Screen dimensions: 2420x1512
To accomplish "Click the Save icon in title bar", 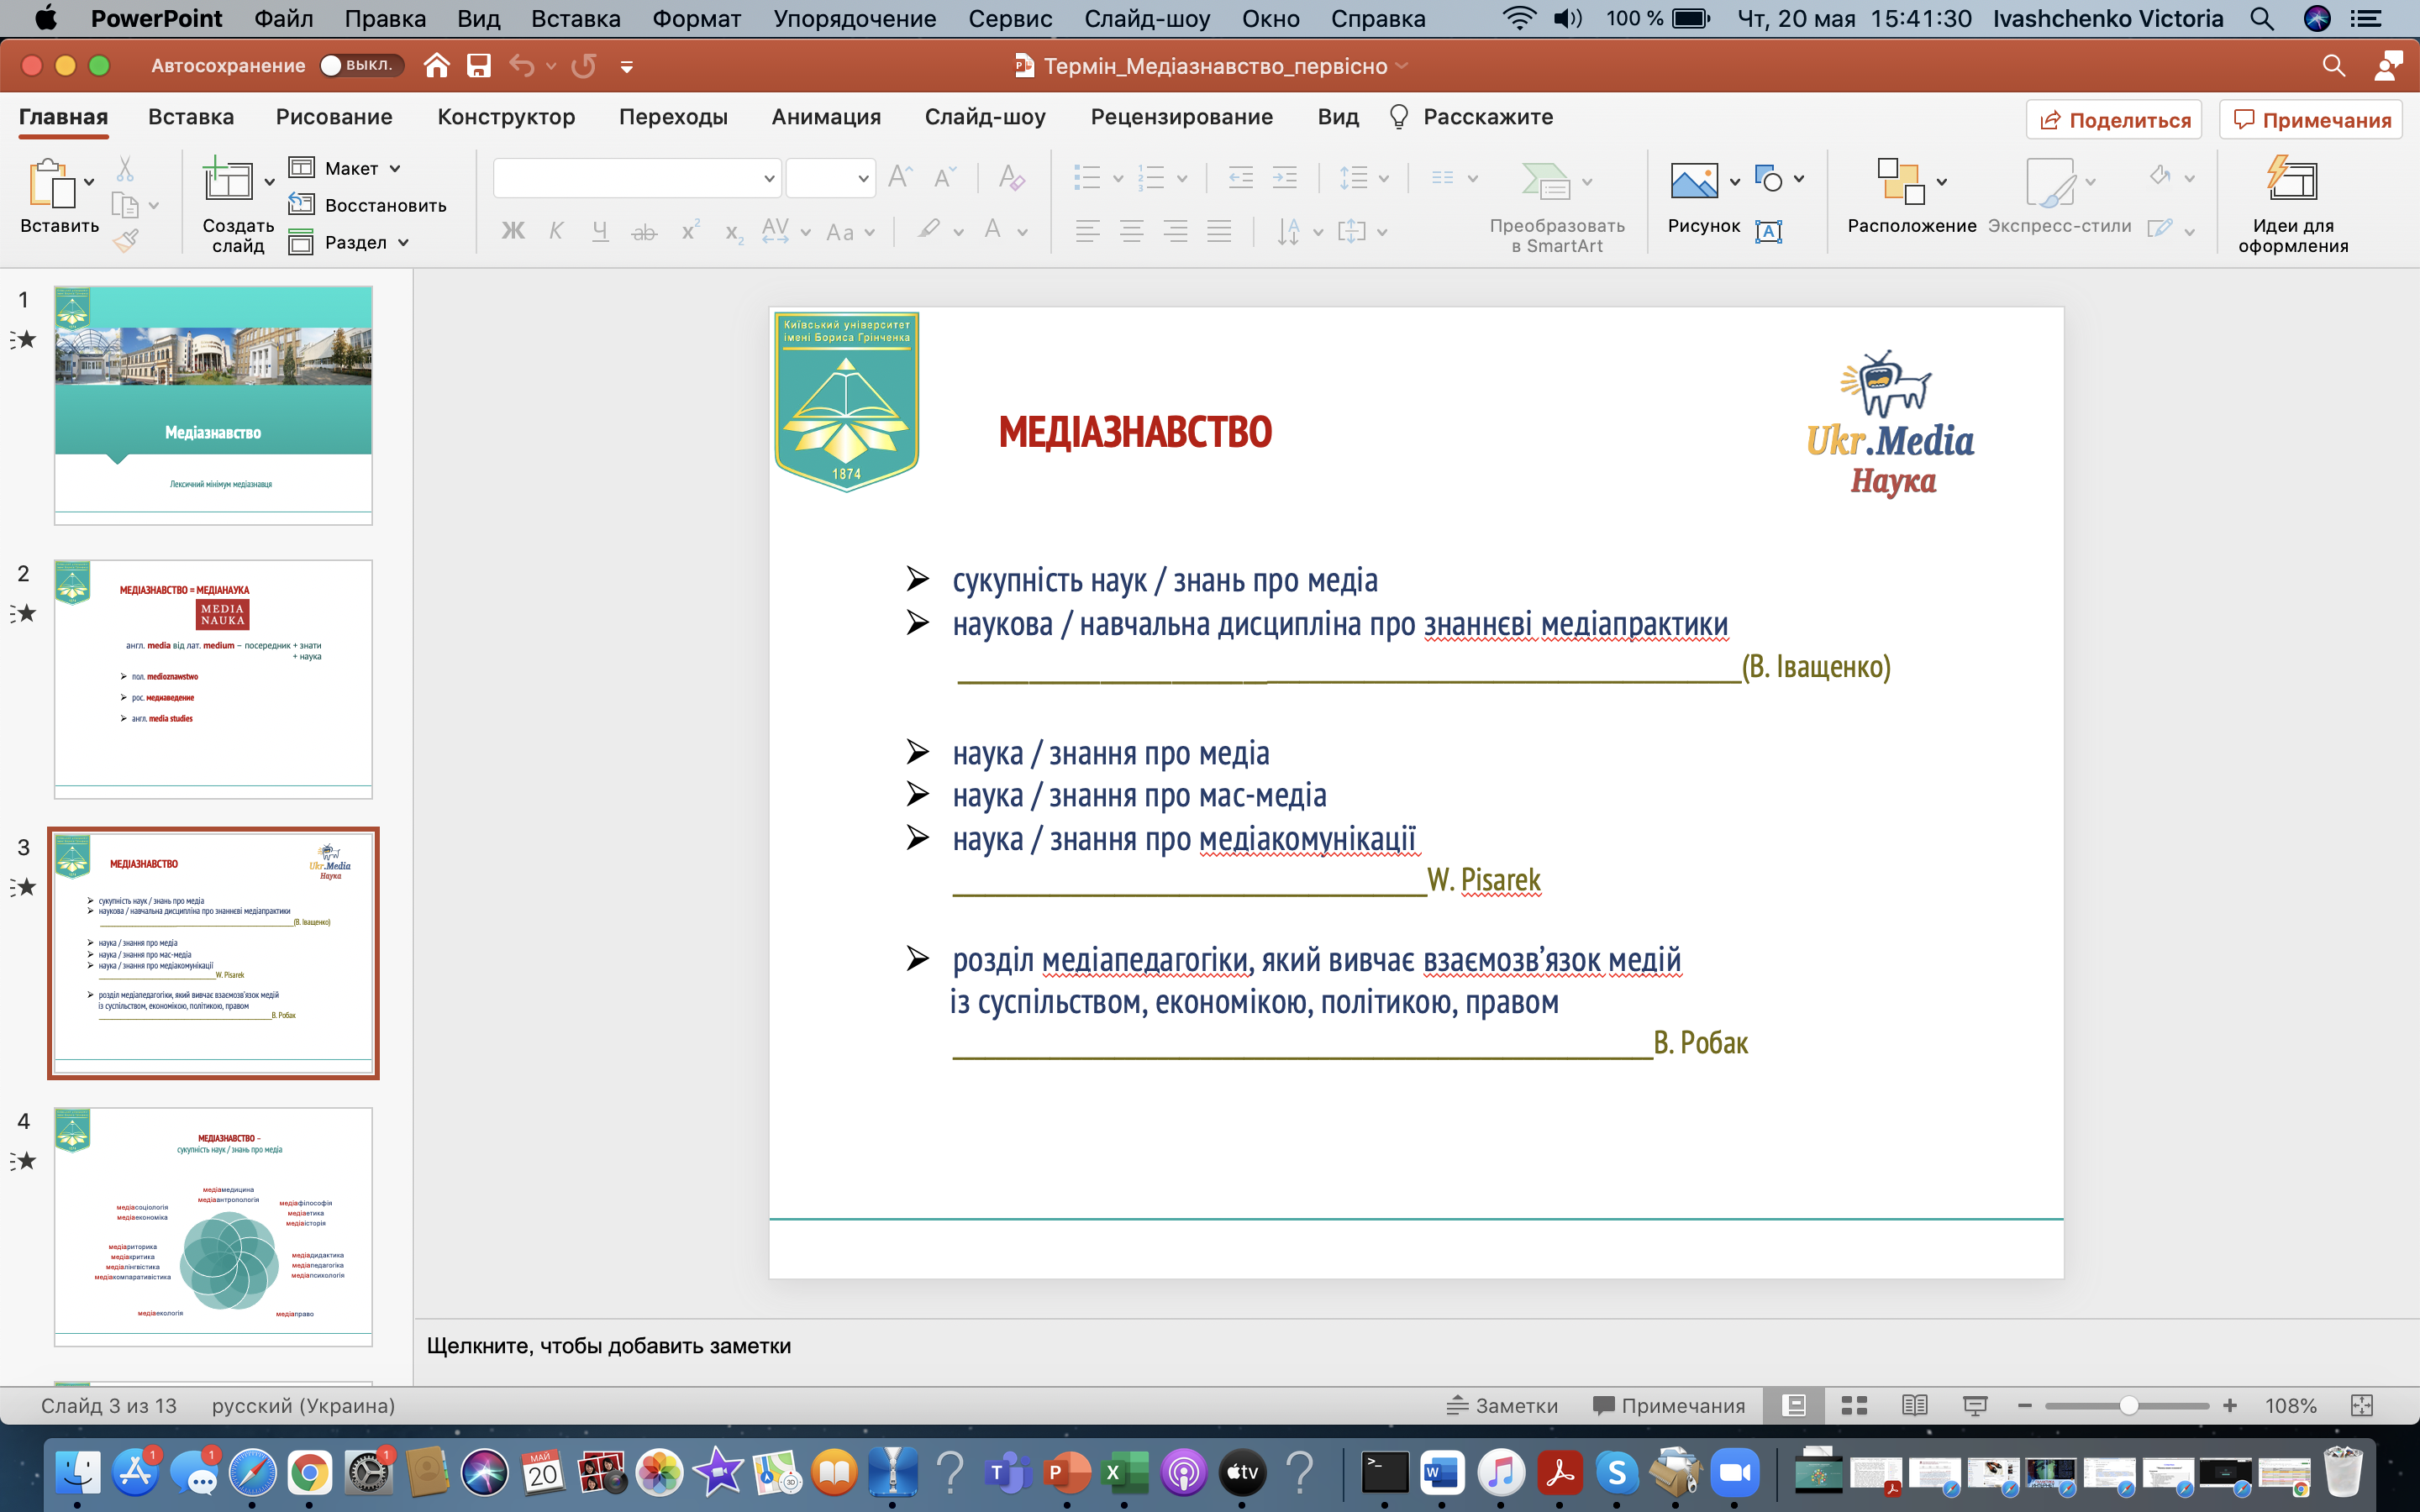I will tap(479, 66).
